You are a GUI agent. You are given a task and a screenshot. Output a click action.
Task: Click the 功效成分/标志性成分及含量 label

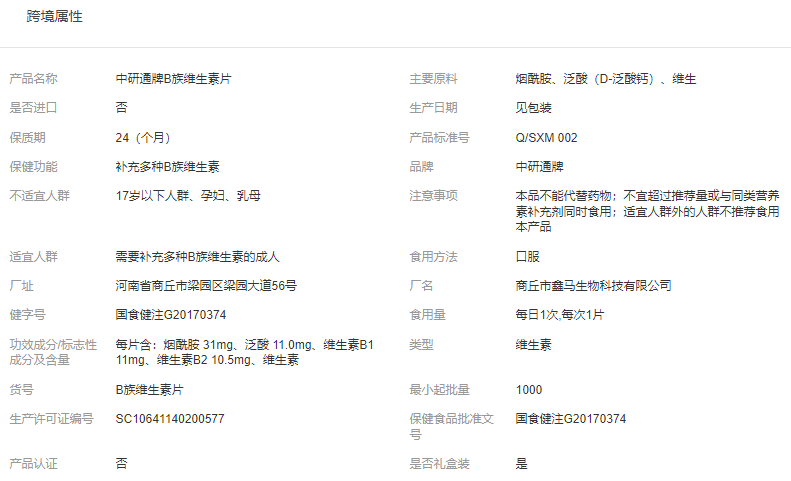[53, 352]
